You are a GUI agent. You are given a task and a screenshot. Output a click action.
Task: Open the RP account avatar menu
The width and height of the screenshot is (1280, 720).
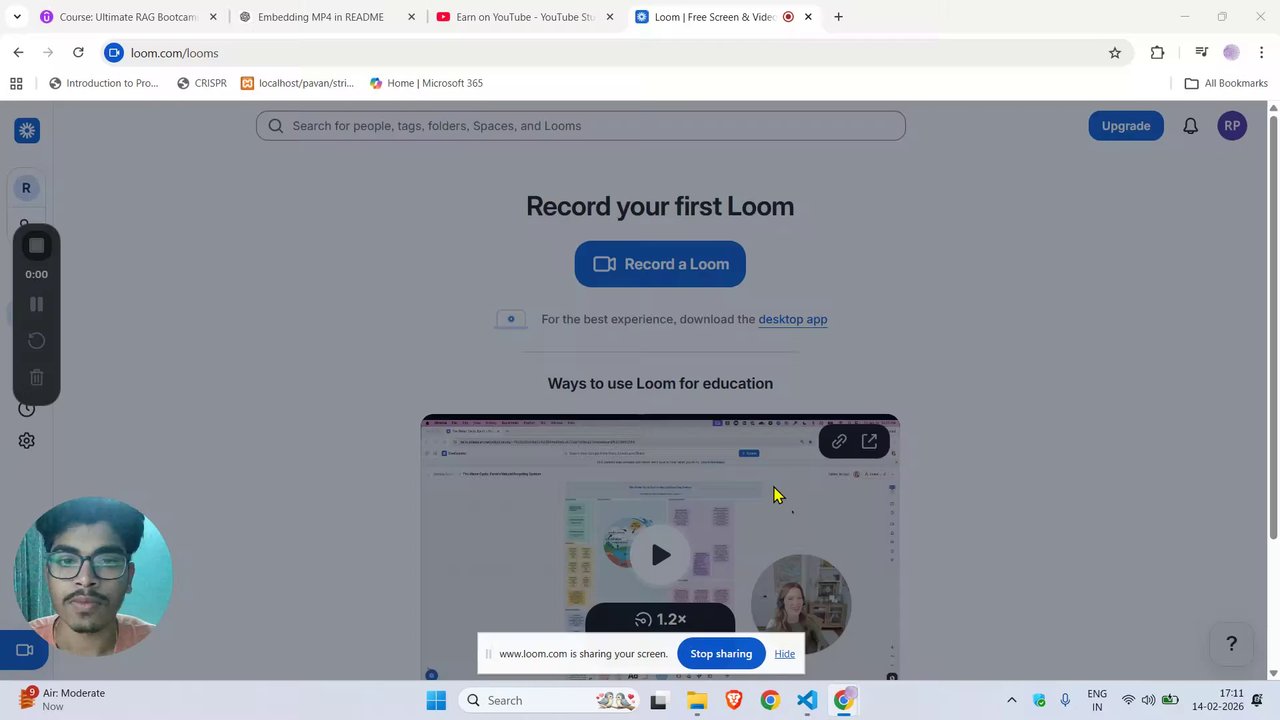1232,126
